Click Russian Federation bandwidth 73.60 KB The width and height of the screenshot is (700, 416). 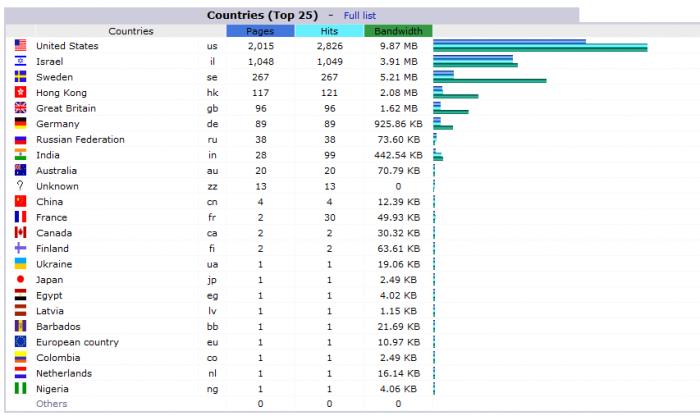[398, 140]
